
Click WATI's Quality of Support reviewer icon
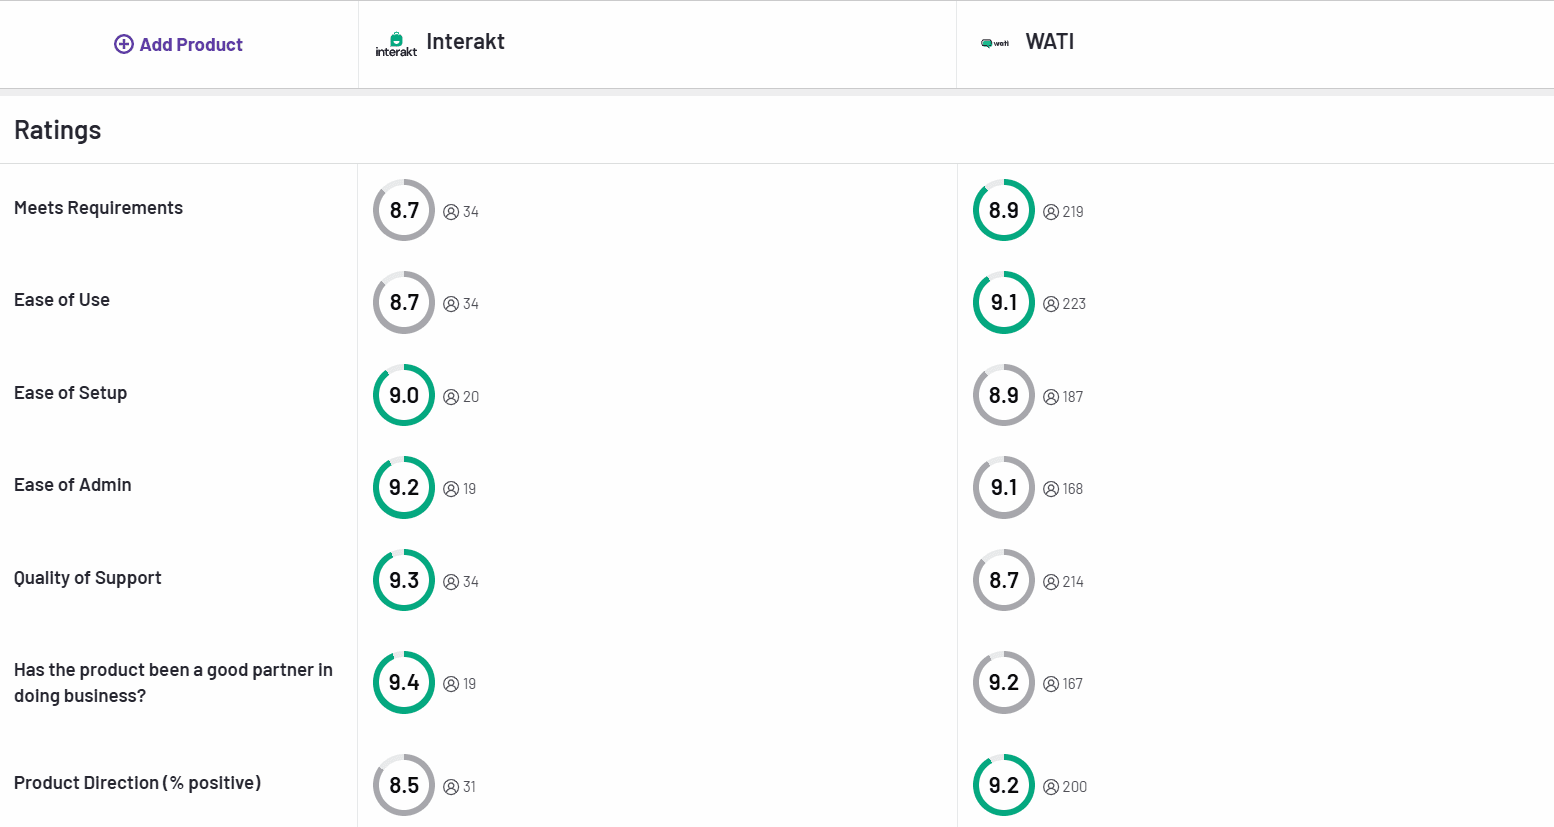coord(1051,582)
